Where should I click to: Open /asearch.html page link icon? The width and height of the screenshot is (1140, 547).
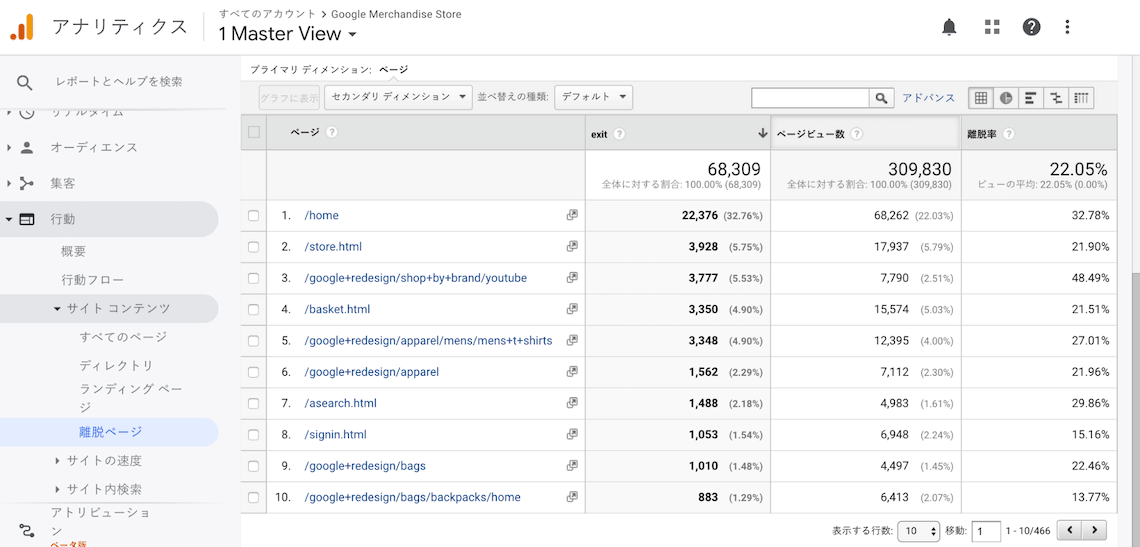tap(572, 403)
